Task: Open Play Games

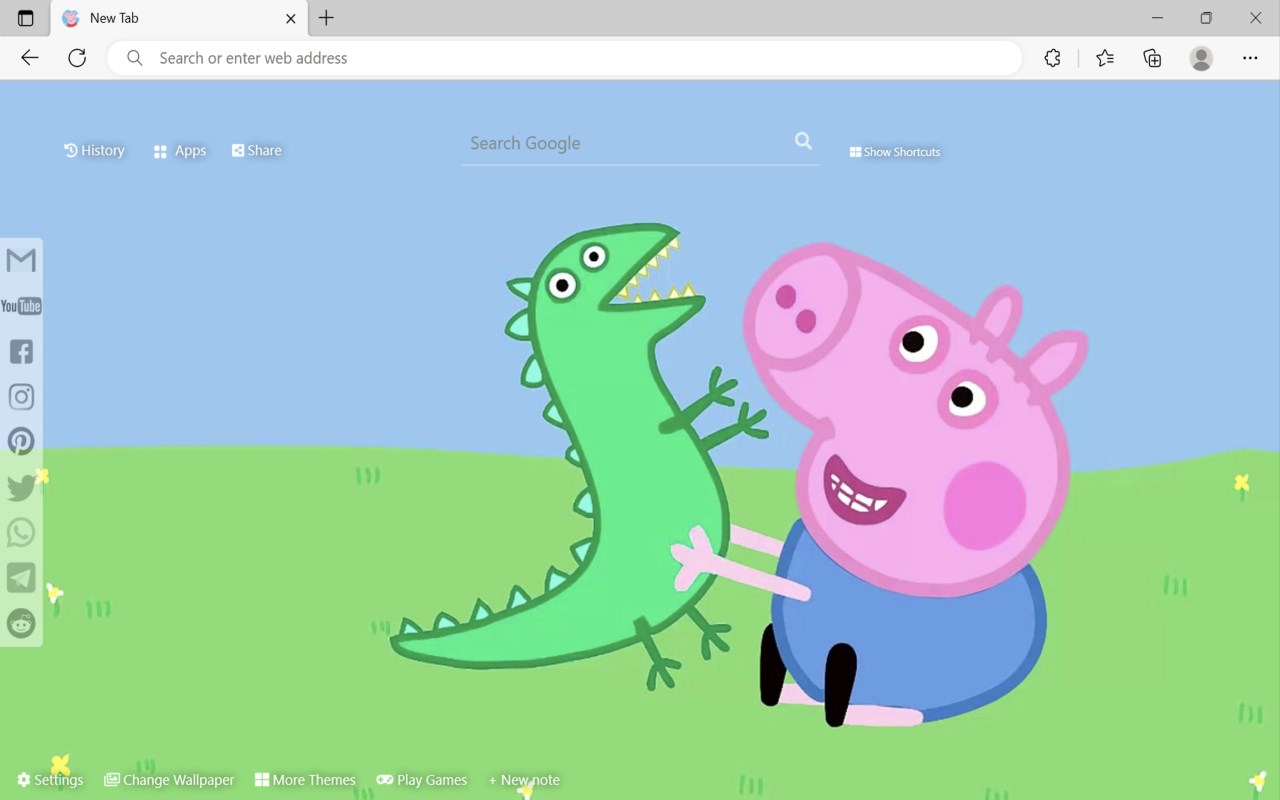Action: pos(422,780)
